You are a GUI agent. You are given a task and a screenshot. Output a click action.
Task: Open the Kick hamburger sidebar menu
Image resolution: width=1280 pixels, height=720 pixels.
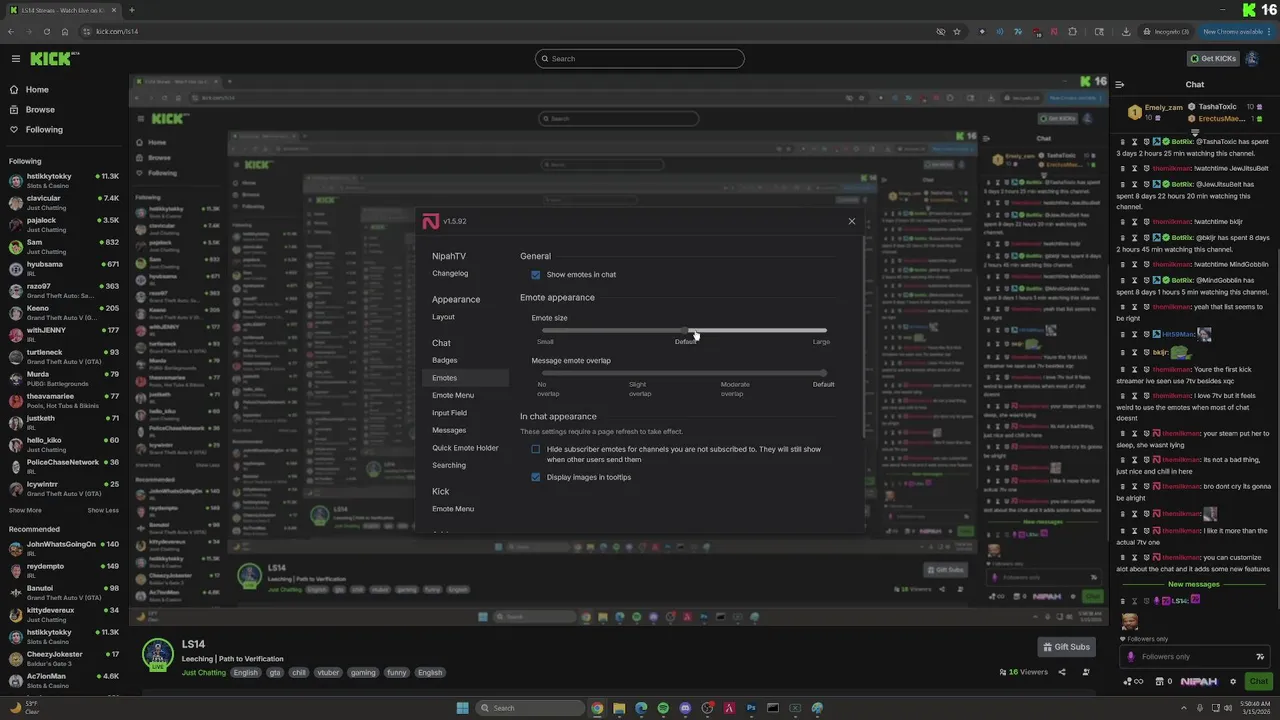(15, 59)
